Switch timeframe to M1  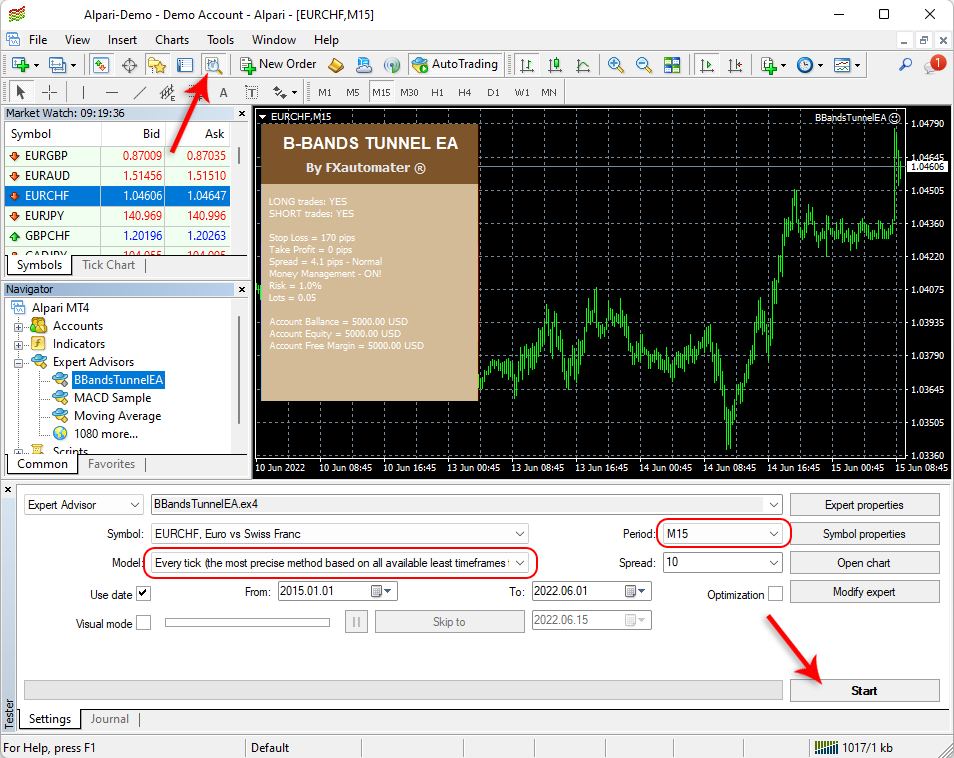(x=325, y=92)
